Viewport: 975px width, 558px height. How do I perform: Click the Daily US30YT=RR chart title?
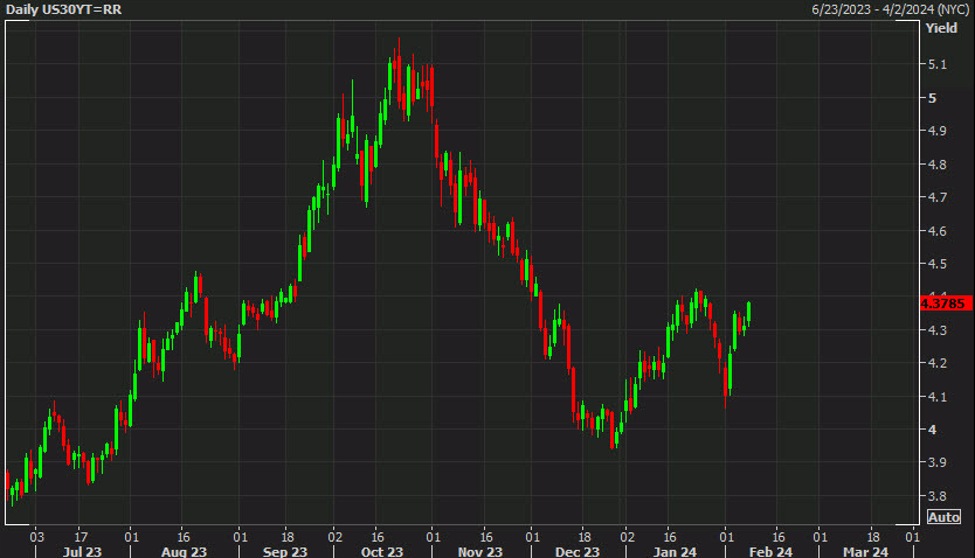click(63, 9)
